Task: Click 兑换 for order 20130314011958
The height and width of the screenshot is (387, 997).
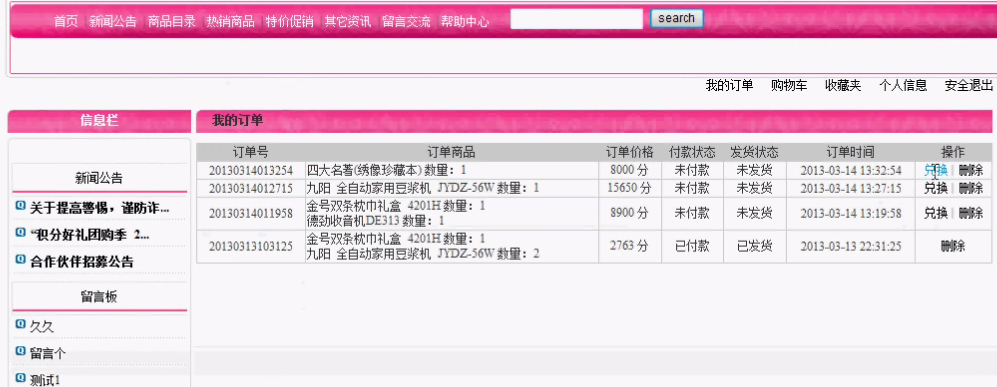Action: point(935,214)
